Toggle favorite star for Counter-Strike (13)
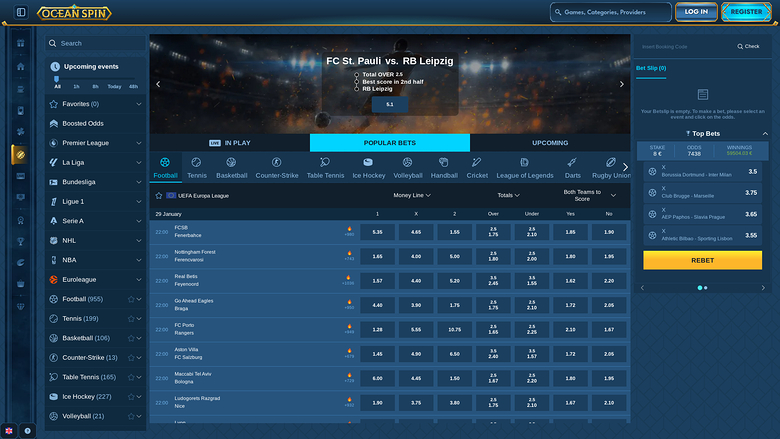 tap(131, 357)
